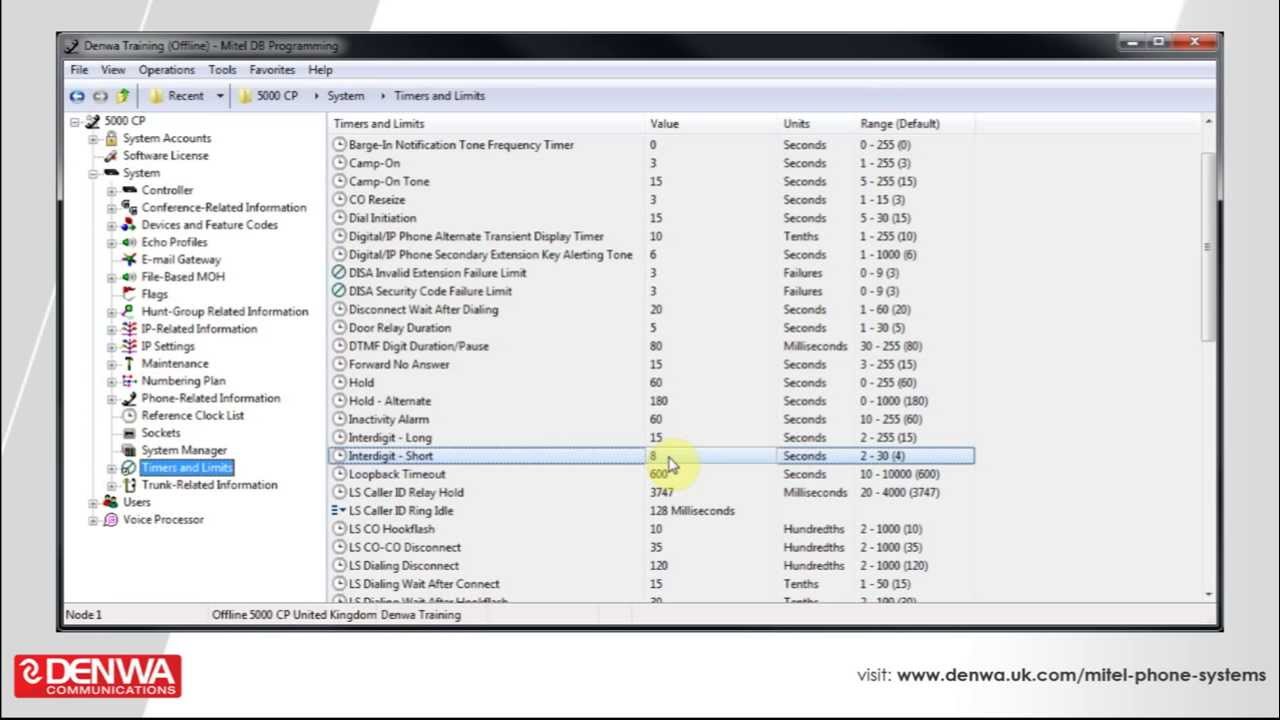Click the IP-Related Information icon
Viewport: 1280px width, 720px height.
(129, 329)
